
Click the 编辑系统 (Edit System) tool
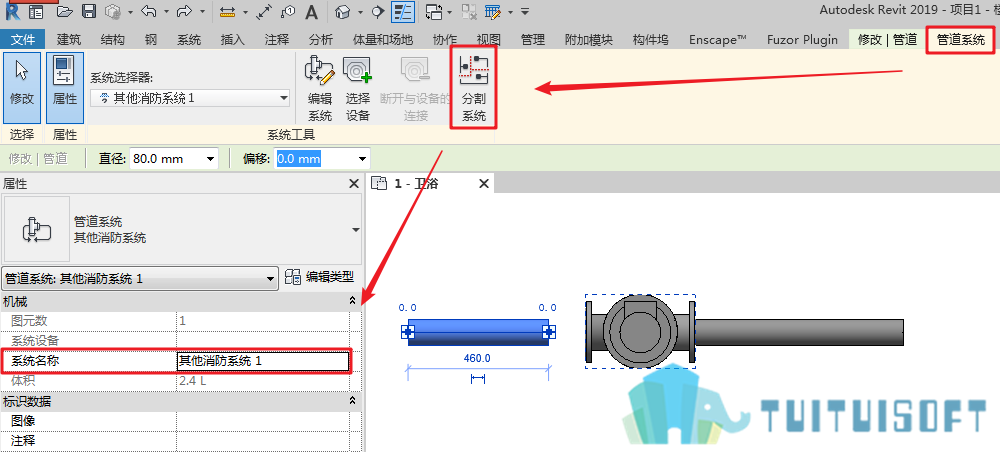click(x=320, y=89)
